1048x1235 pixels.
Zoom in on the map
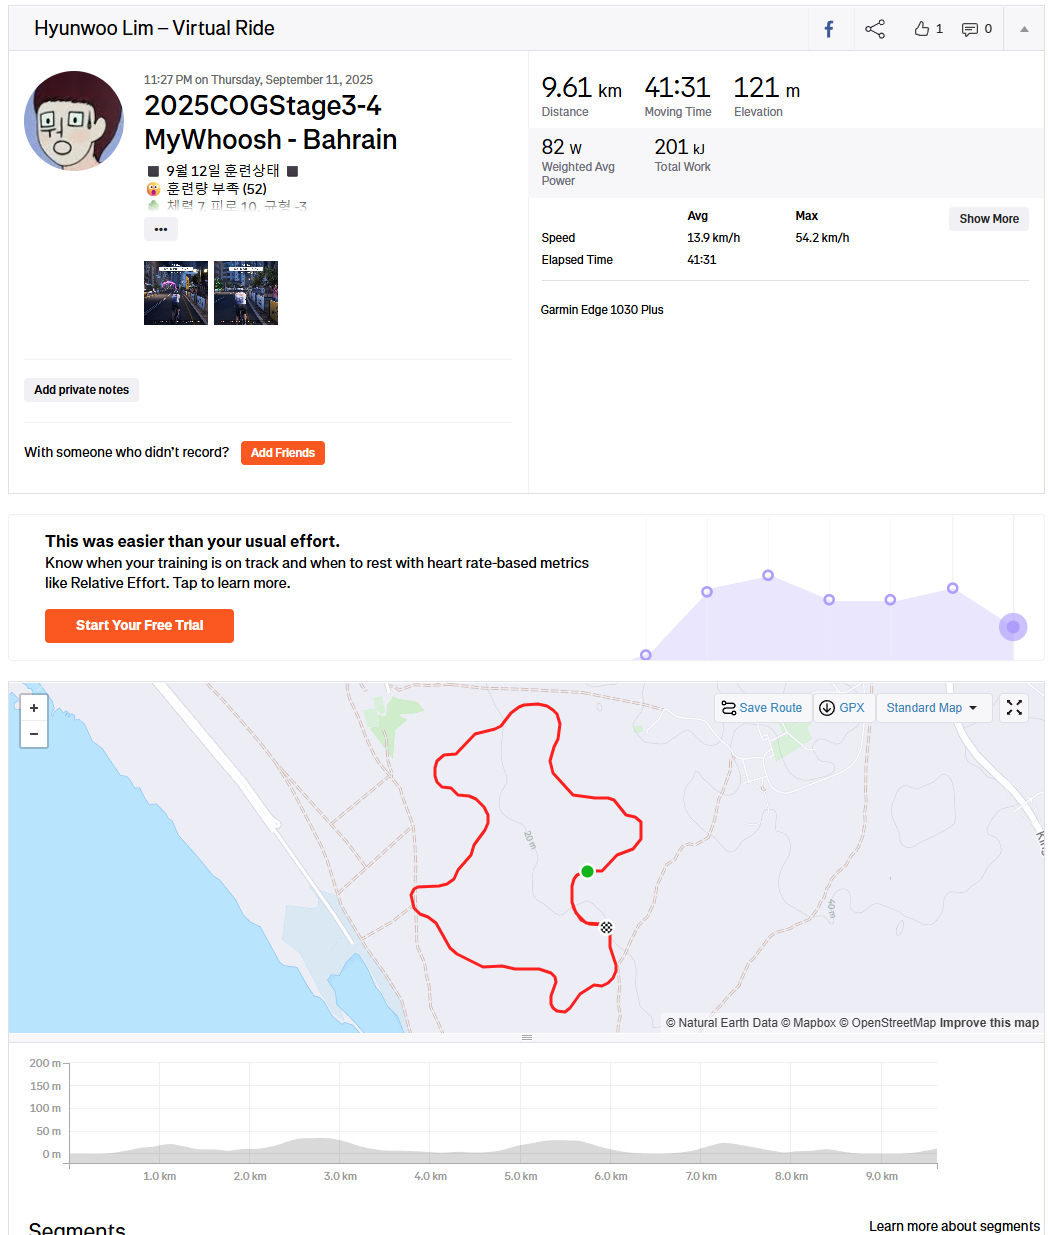tap(34, 708)
